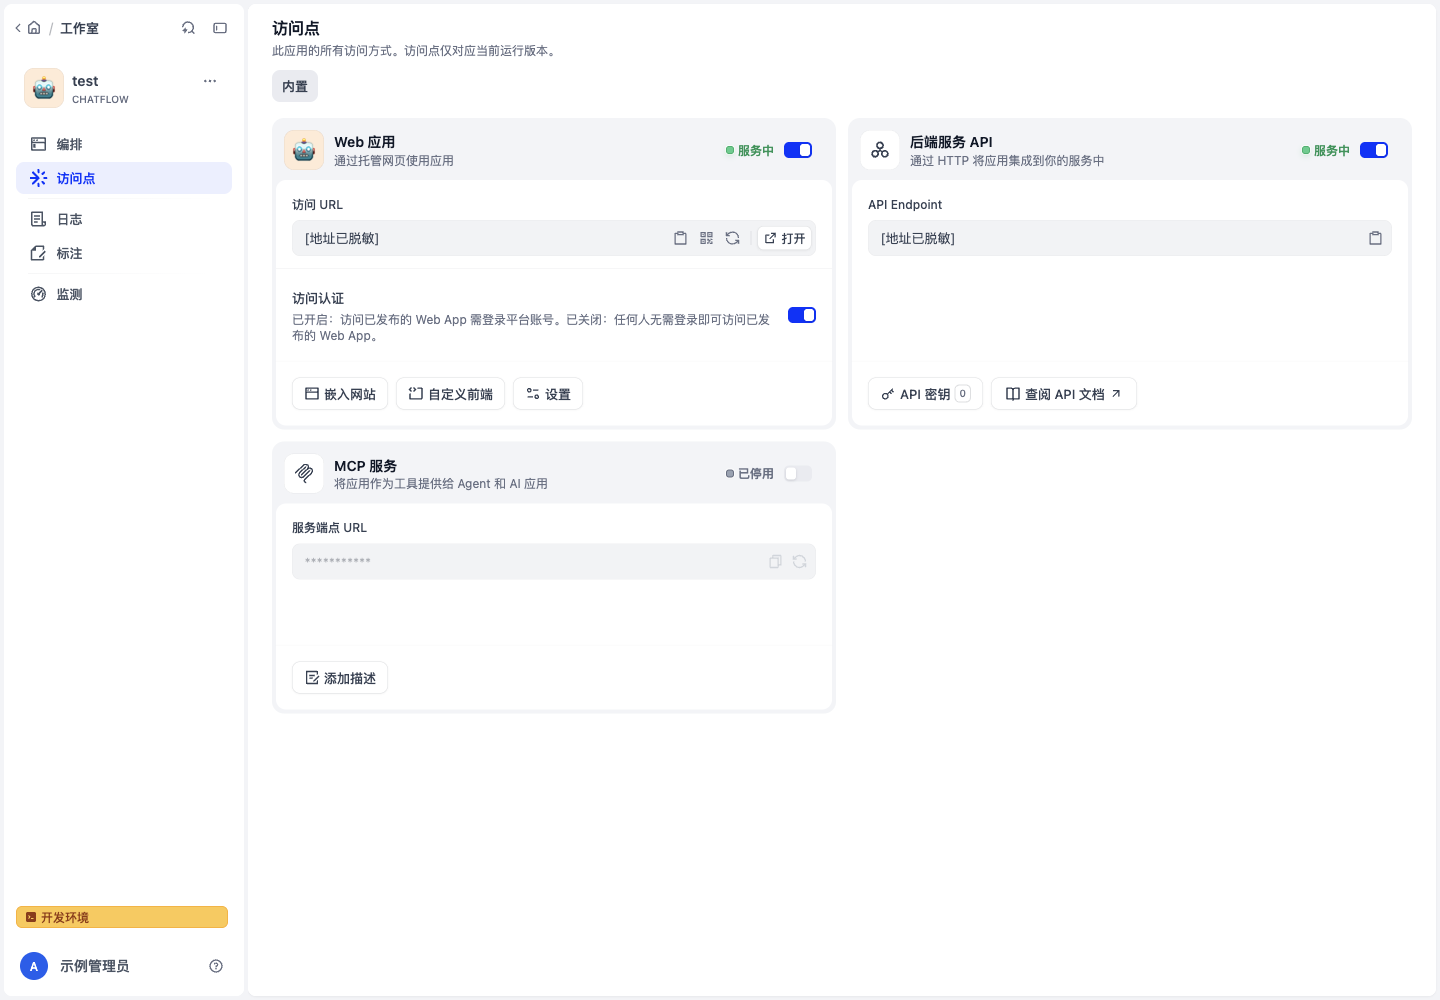
Task: Click the API Endpoint address field
Action: click(x=1130, y=238)
